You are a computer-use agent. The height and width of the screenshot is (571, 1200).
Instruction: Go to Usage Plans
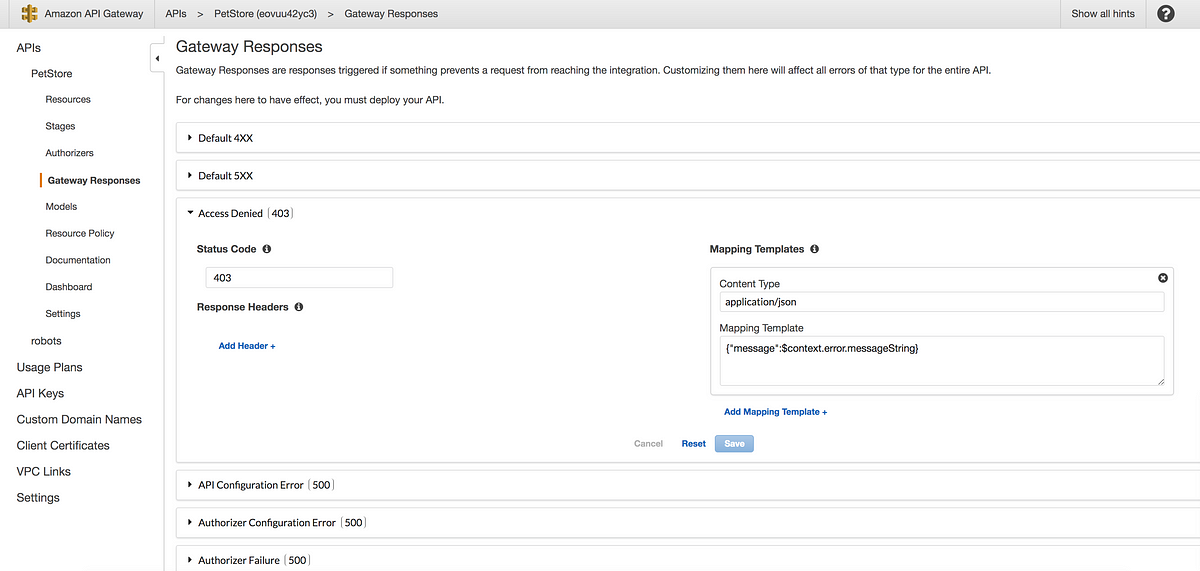50,367
